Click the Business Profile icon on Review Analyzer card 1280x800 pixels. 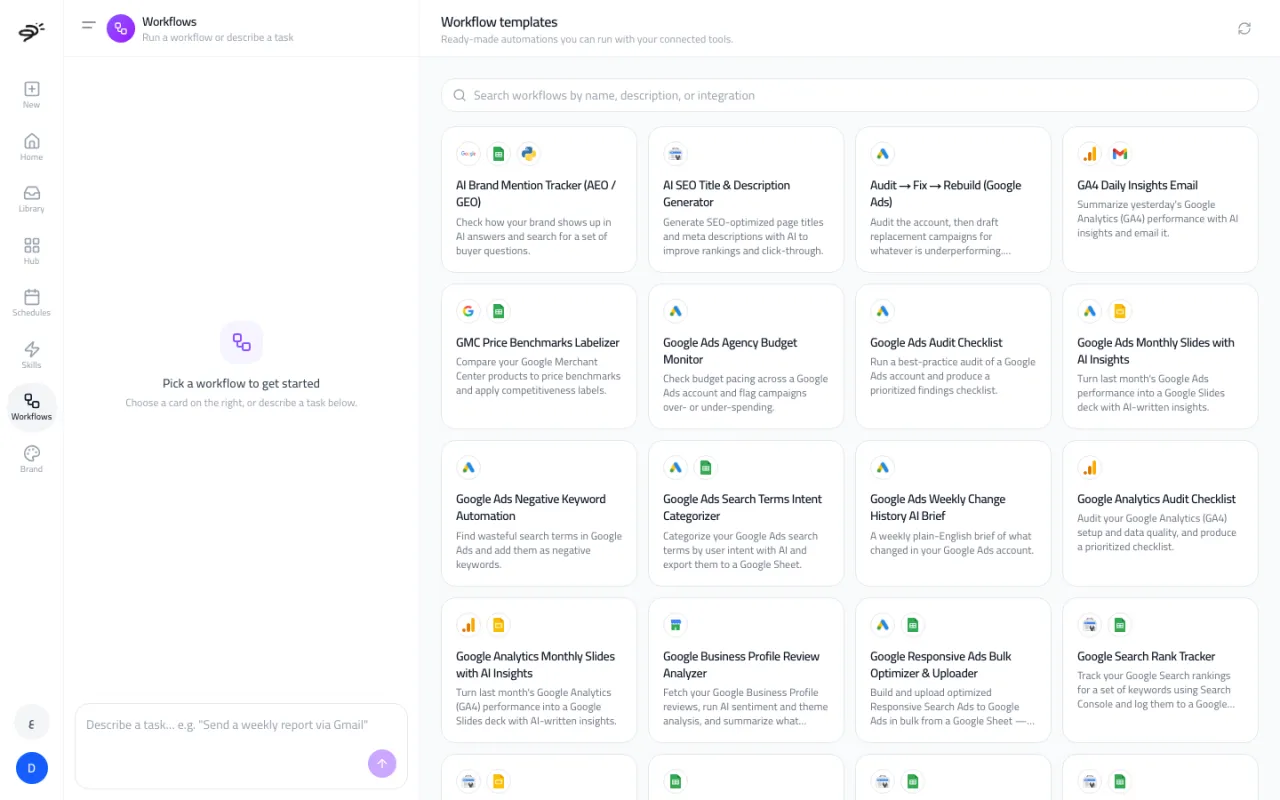tap(675, 625)
